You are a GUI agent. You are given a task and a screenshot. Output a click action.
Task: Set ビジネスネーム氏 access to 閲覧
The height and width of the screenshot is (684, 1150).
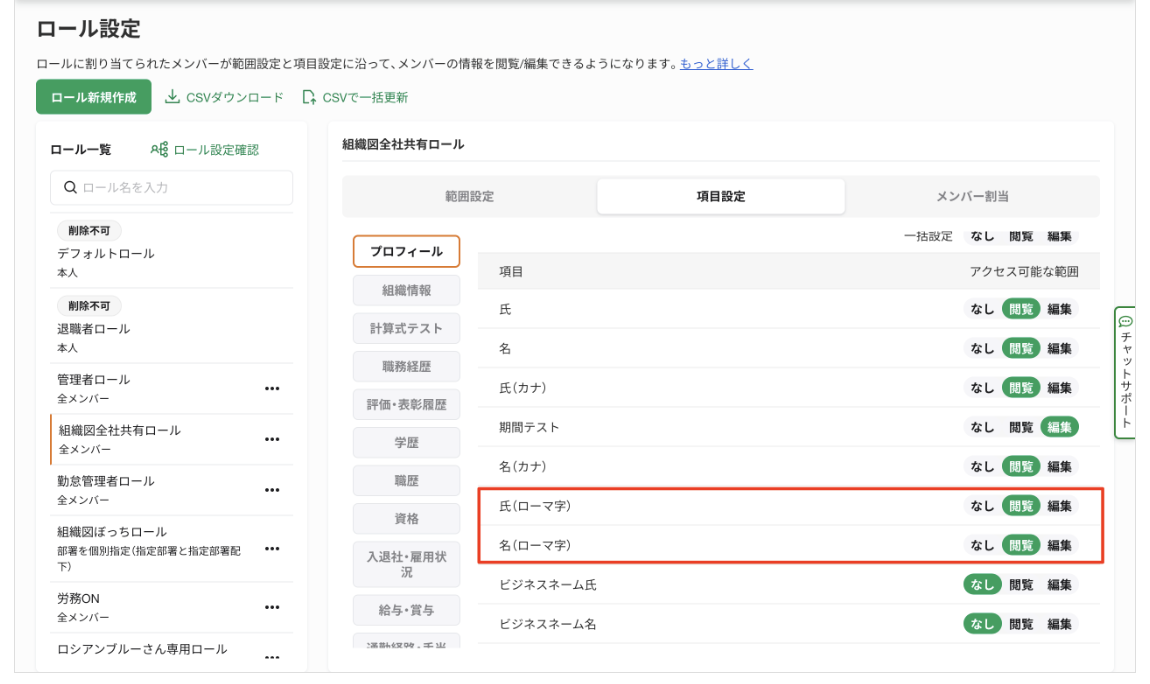point(1021,585)
